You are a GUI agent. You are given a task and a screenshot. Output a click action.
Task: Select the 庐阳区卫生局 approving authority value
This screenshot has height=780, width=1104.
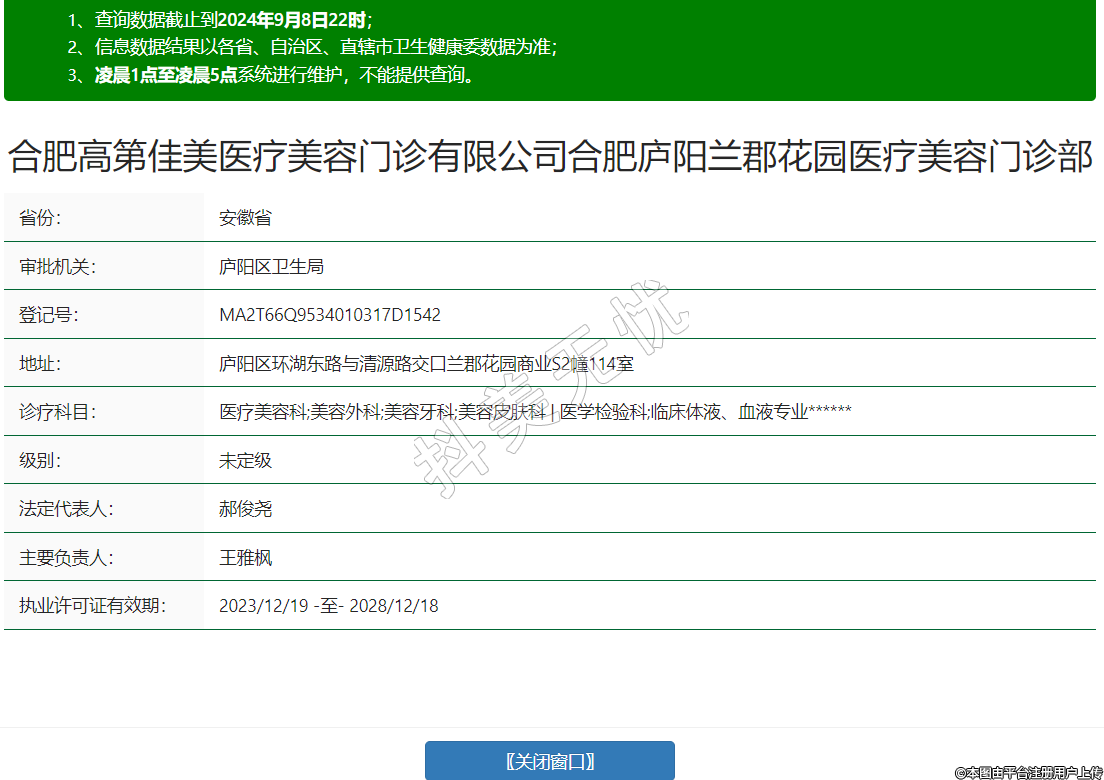(271, 267)
